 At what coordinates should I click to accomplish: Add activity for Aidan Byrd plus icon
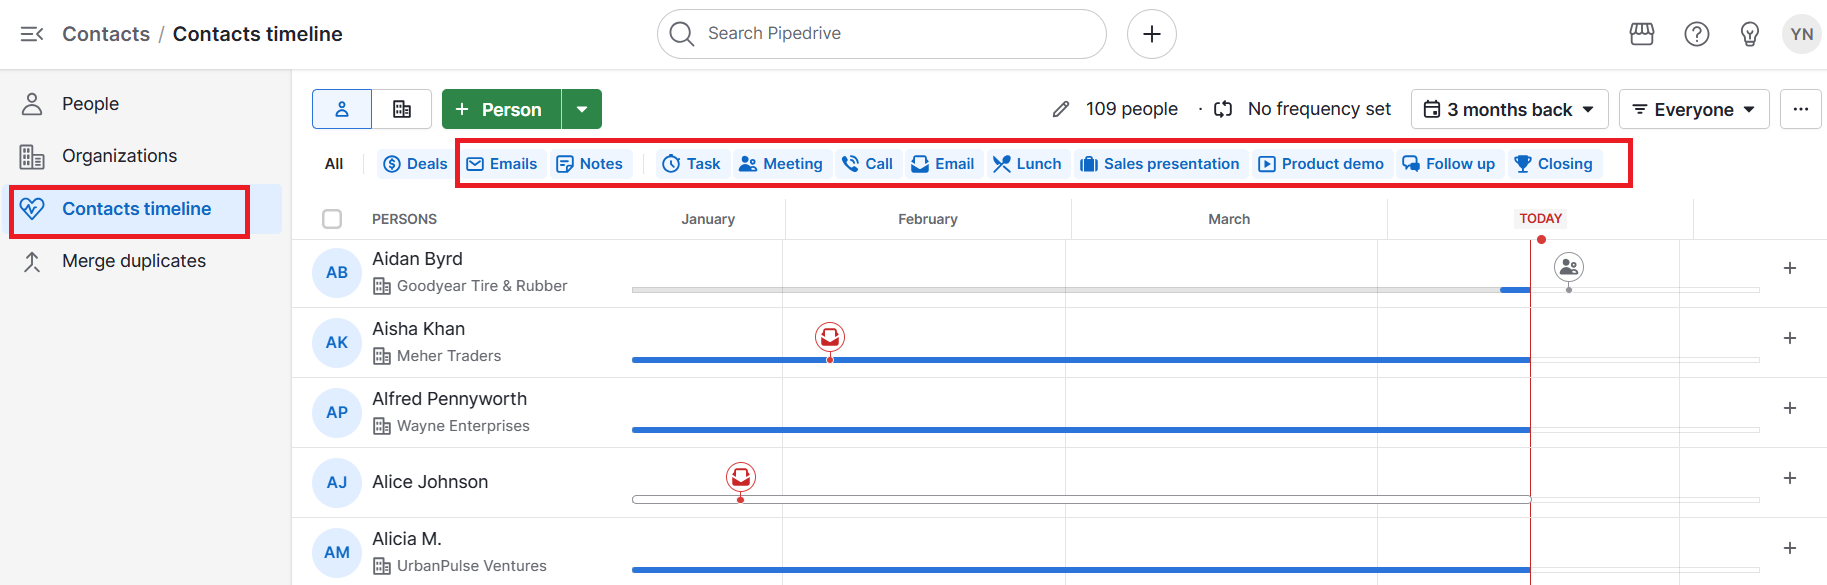click(x=1790, y=268)
